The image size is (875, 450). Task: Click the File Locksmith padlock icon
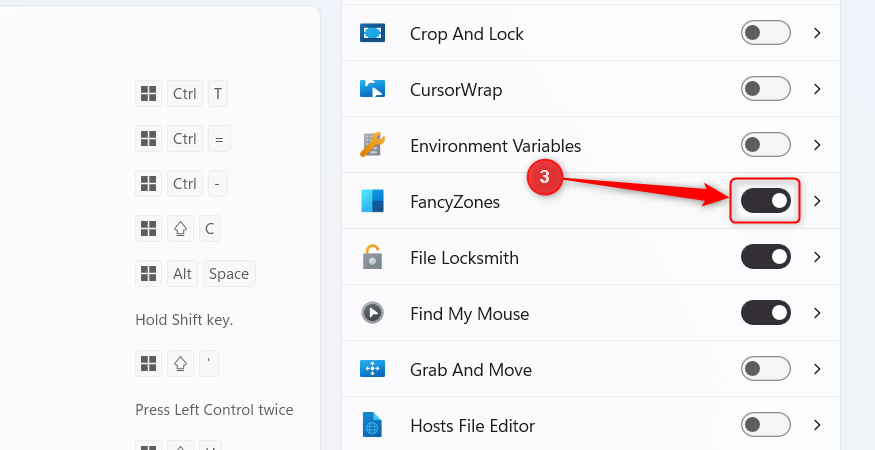point(372,257)
